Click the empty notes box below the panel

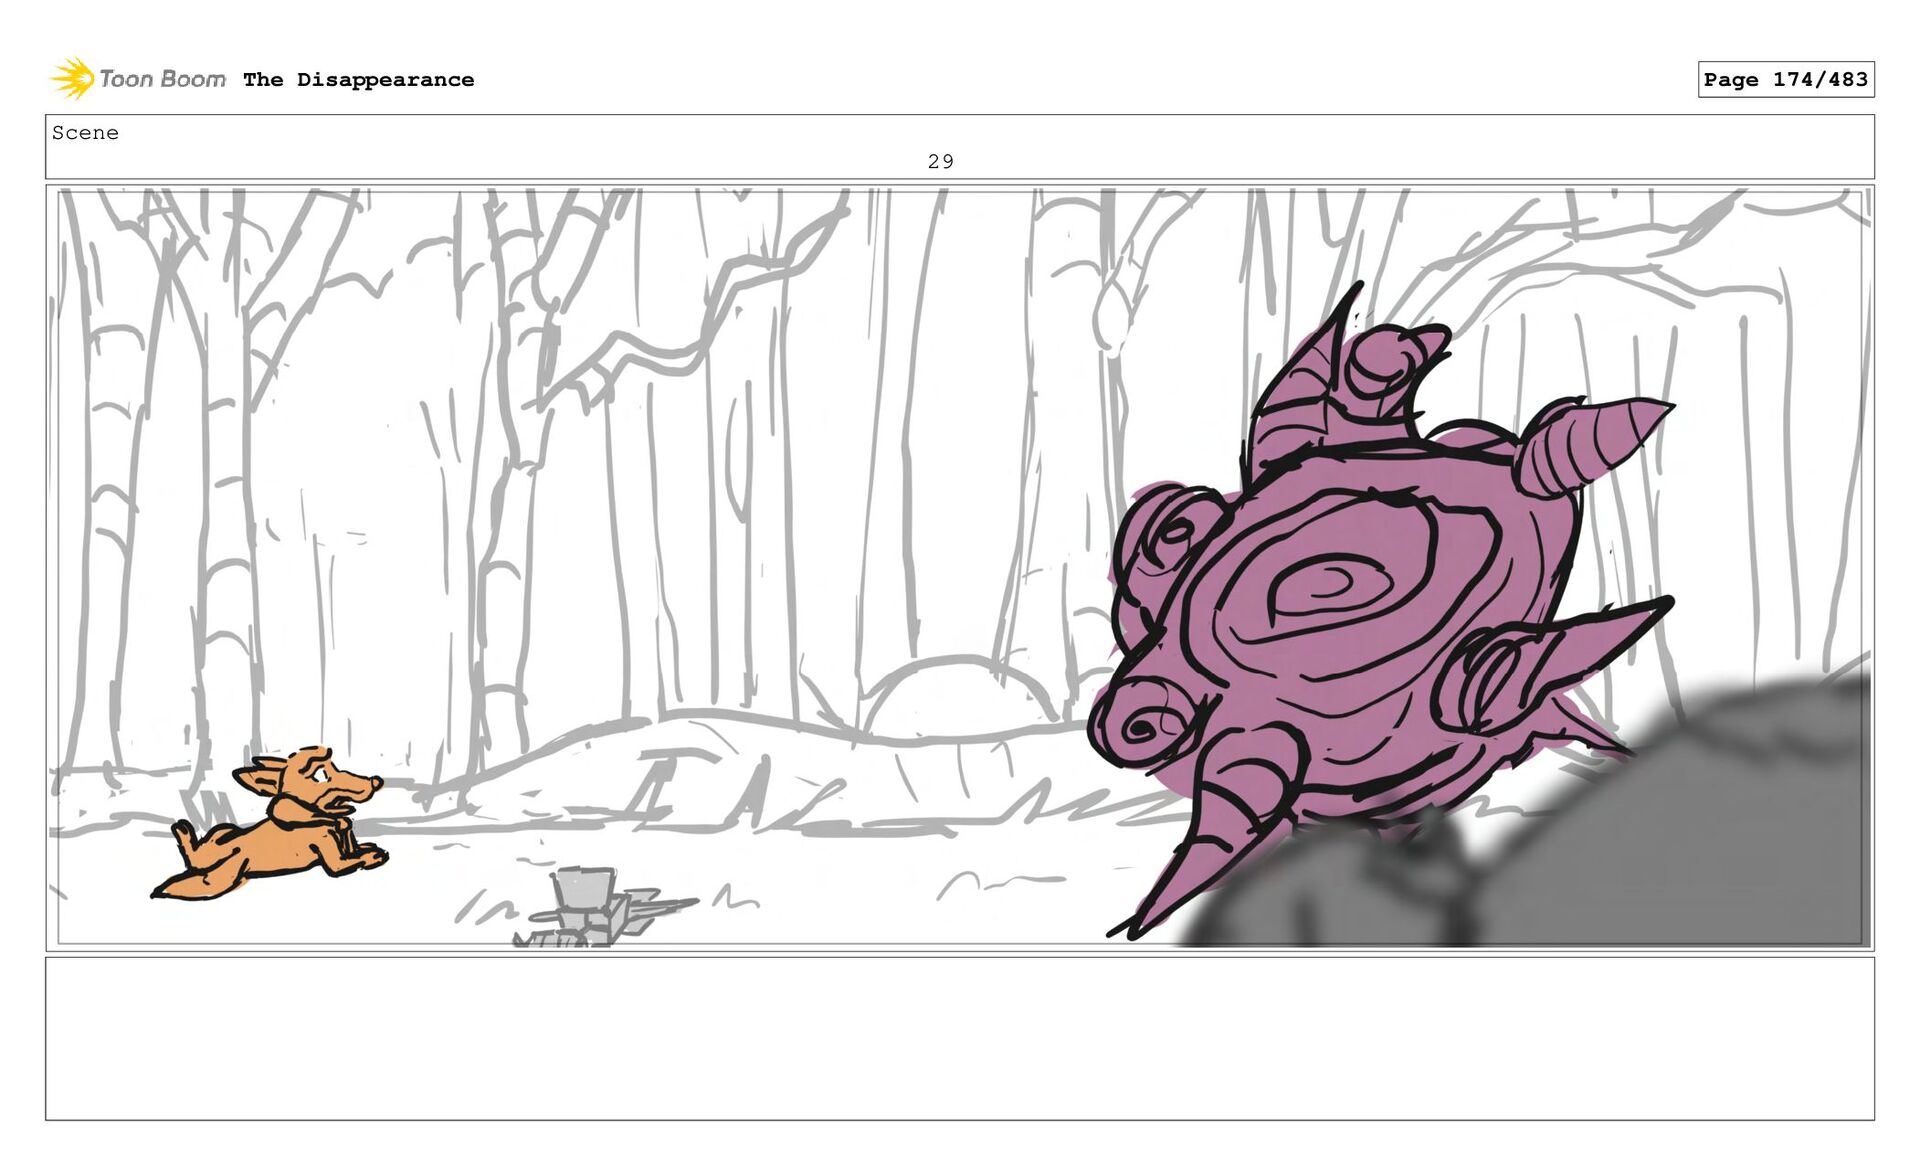point(959,1038)
